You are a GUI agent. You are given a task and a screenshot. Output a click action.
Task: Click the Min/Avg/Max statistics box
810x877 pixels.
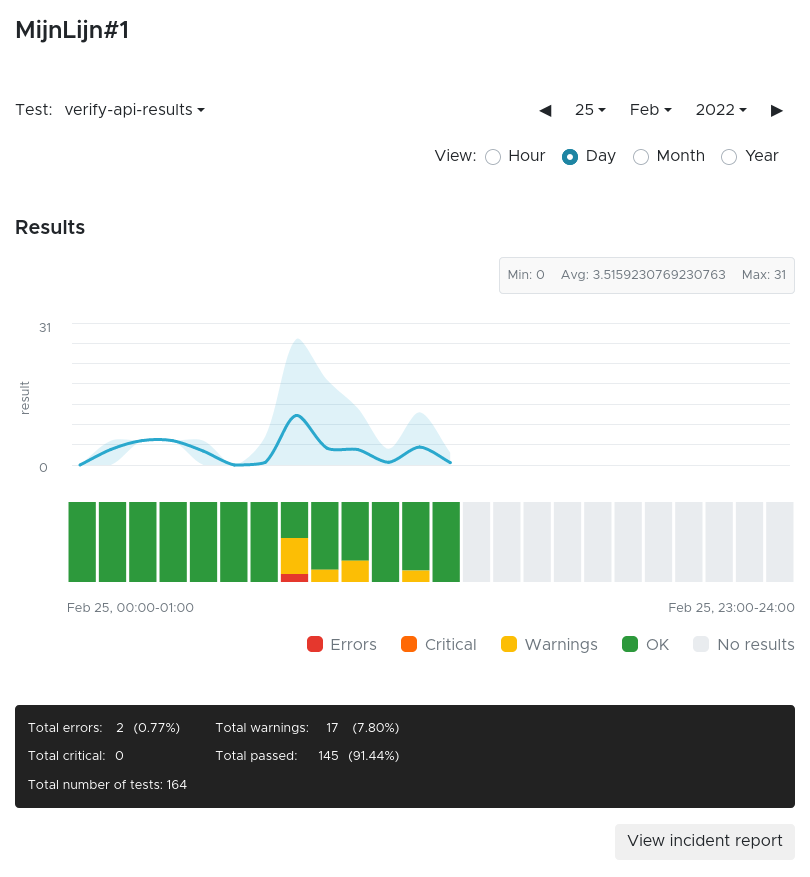coord(646,274)
